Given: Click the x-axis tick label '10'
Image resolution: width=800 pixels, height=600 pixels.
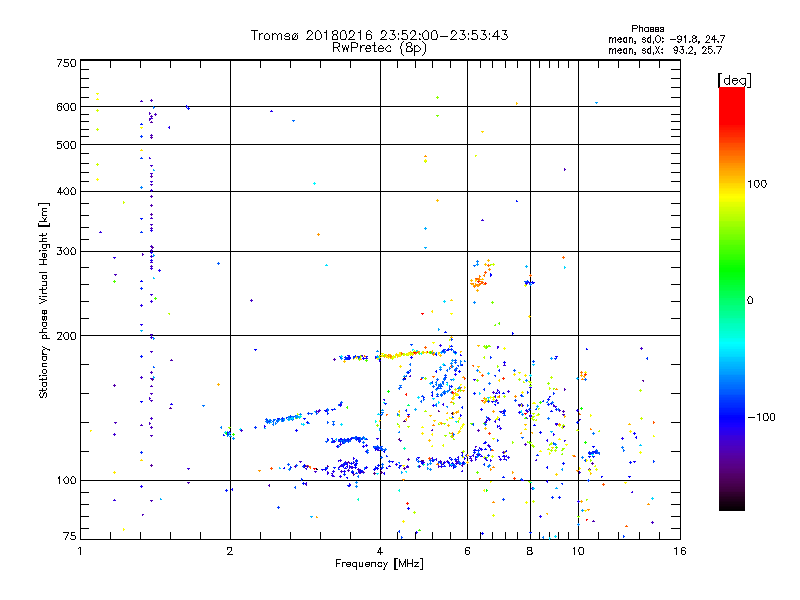Looking at the screenshot, I should tap(578, 551).
